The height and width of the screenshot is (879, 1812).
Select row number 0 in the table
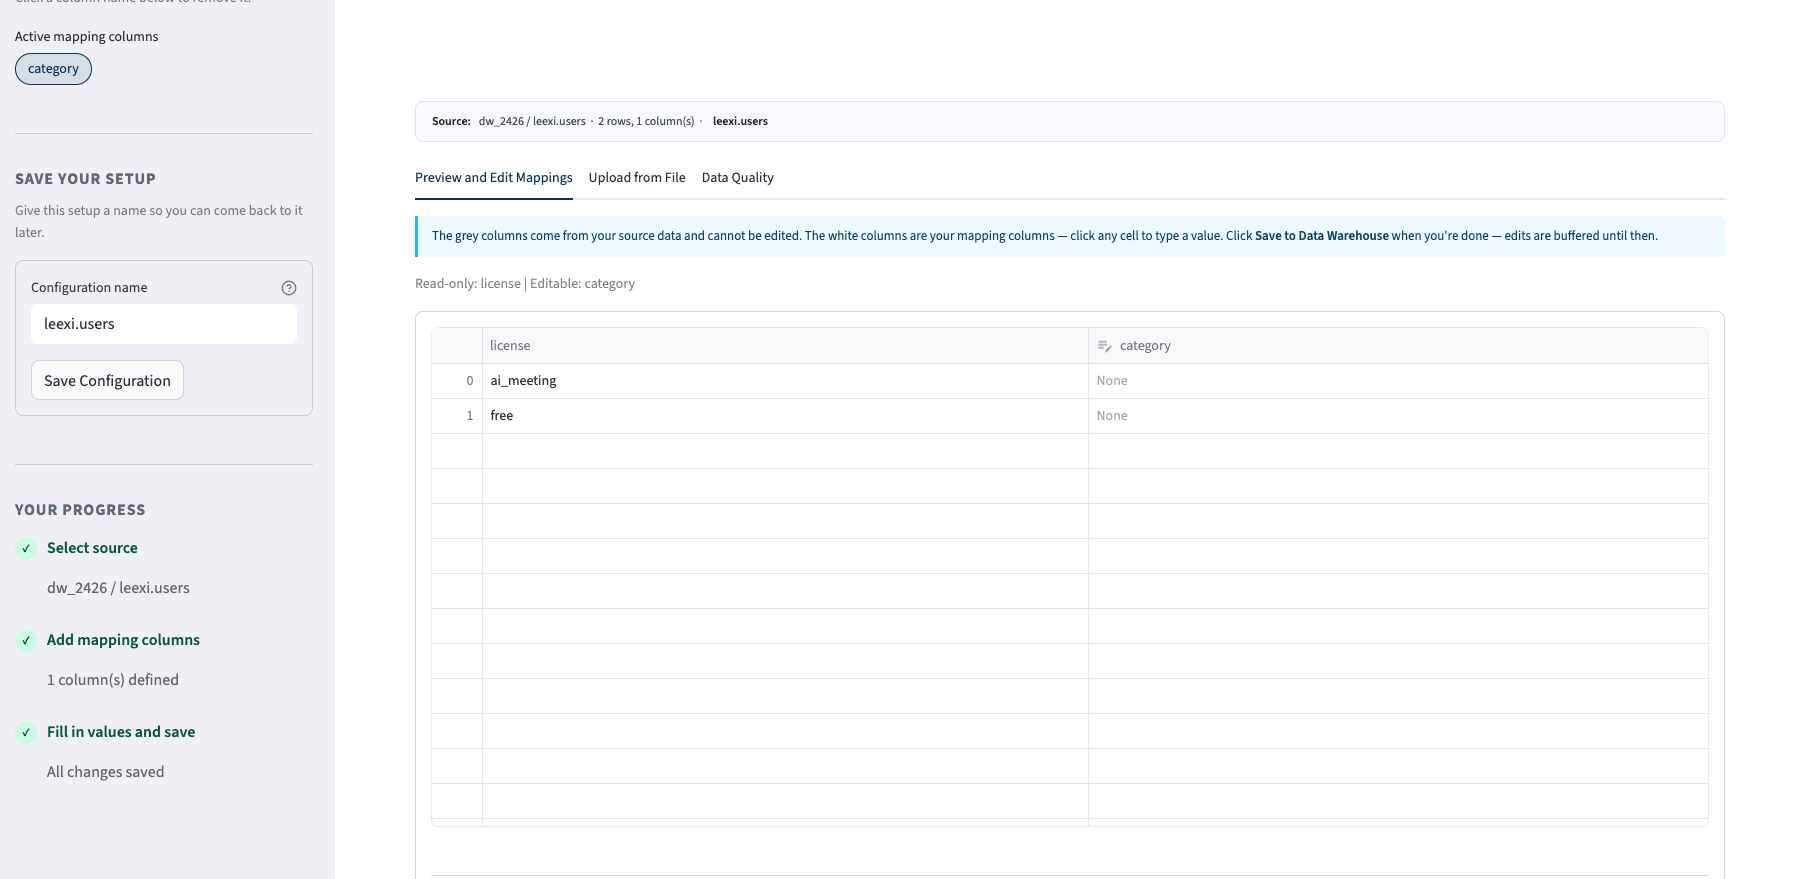point(457,381)
